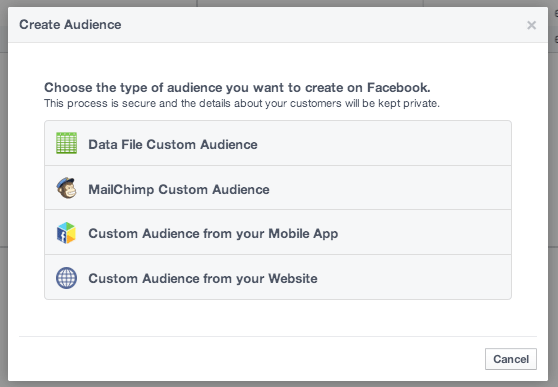Select Custom Audience from your Mobile App
Screen dimensions: 558x387
click(x=278, y=232)
